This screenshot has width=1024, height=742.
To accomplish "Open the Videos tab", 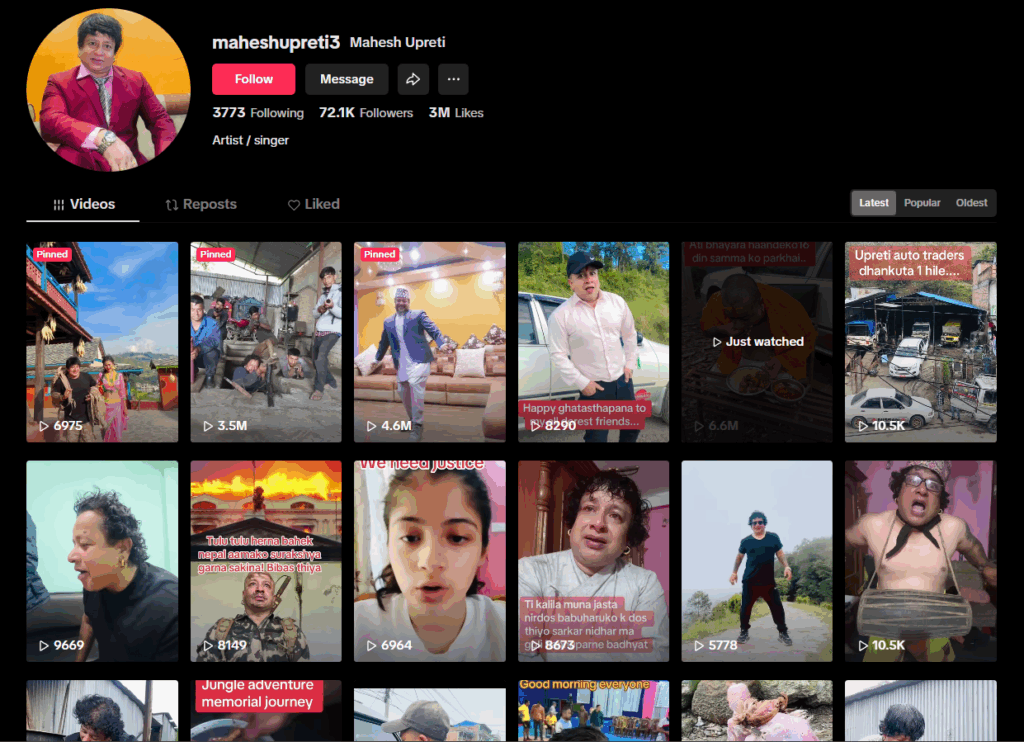I will pyautogui.click(x=83, y=204).
